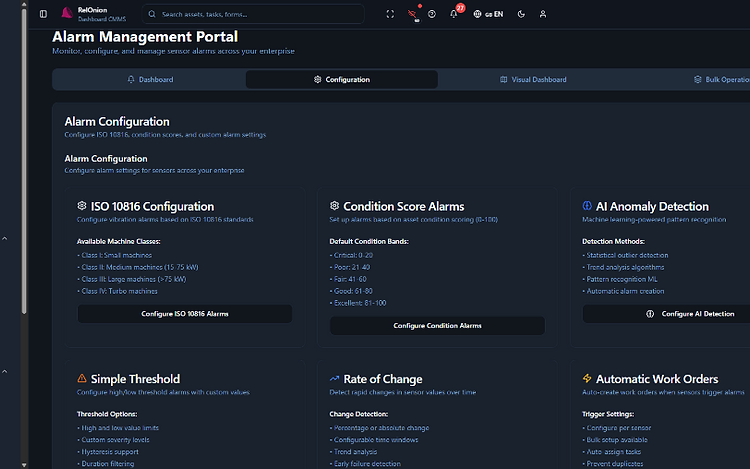750x469 pixels.
Task: Click the upper collapse chevron in left strip
Action: click(x=5, y=238)
